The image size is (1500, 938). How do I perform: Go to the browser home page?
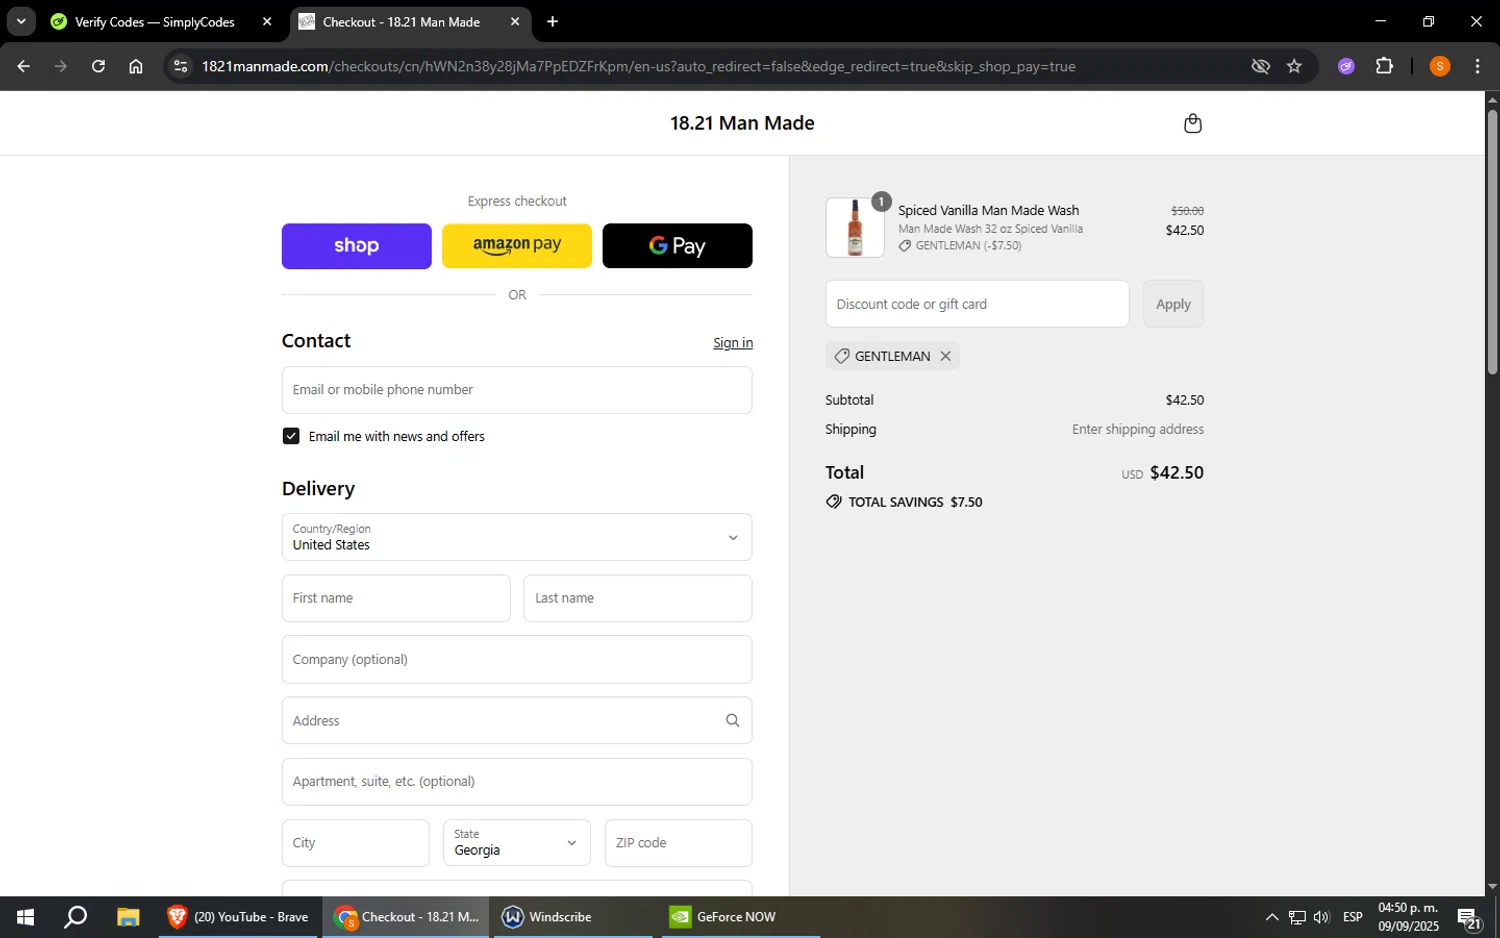tap(136, 66)
